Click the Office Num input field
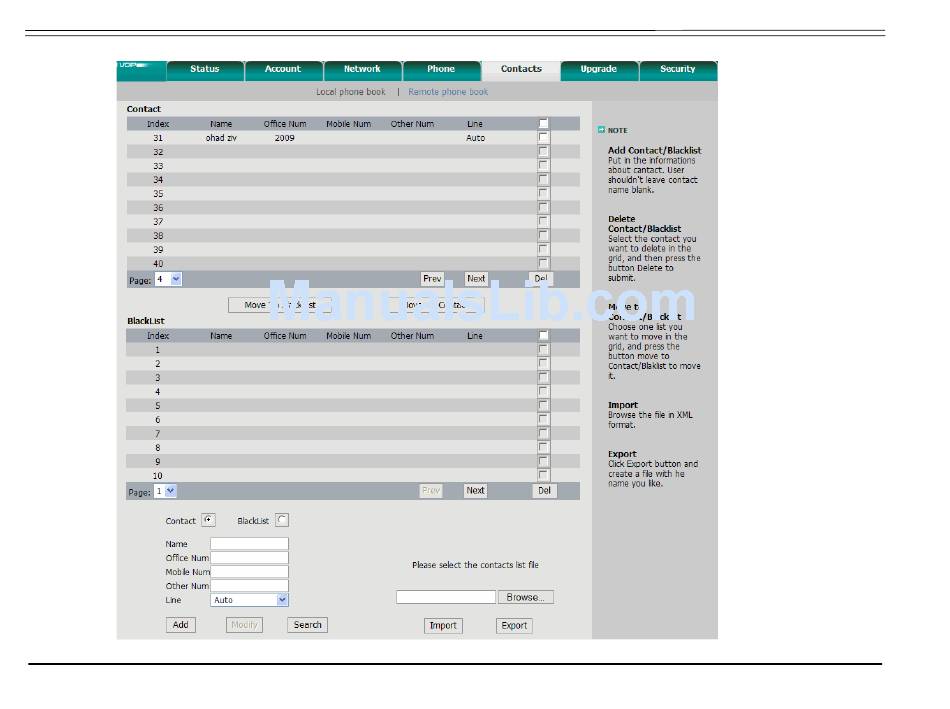 click(249, 558)
